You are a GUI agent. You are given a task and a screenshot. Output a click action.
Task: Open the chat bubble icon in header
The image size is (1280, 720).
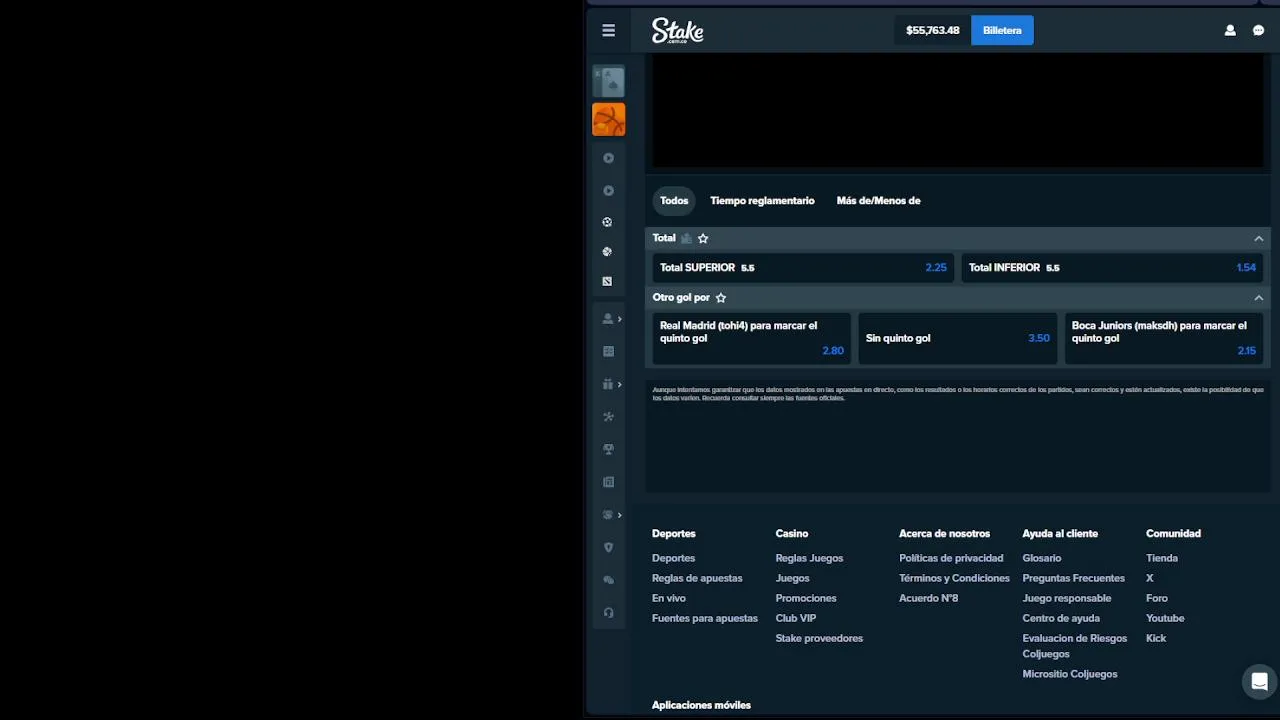coord(1259,30)
